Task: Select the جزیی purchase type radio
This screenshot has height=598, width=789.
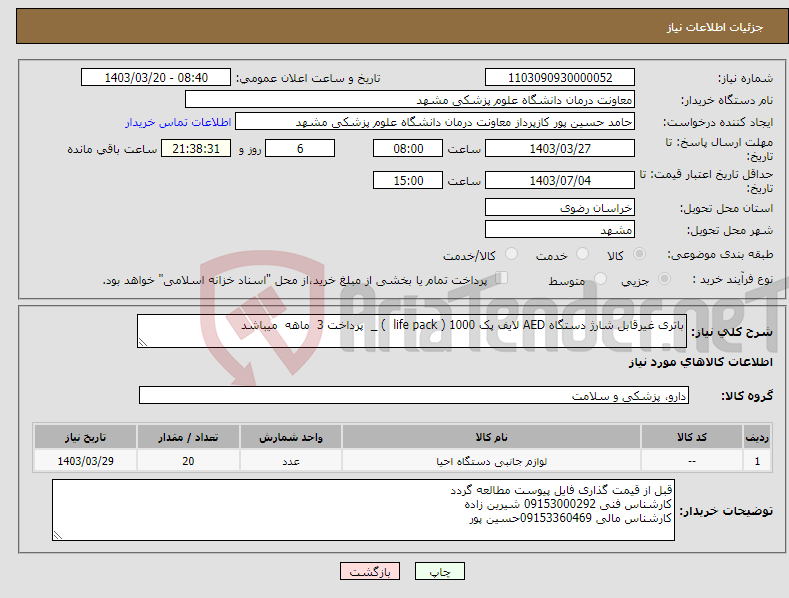Action: coord(664,278)
